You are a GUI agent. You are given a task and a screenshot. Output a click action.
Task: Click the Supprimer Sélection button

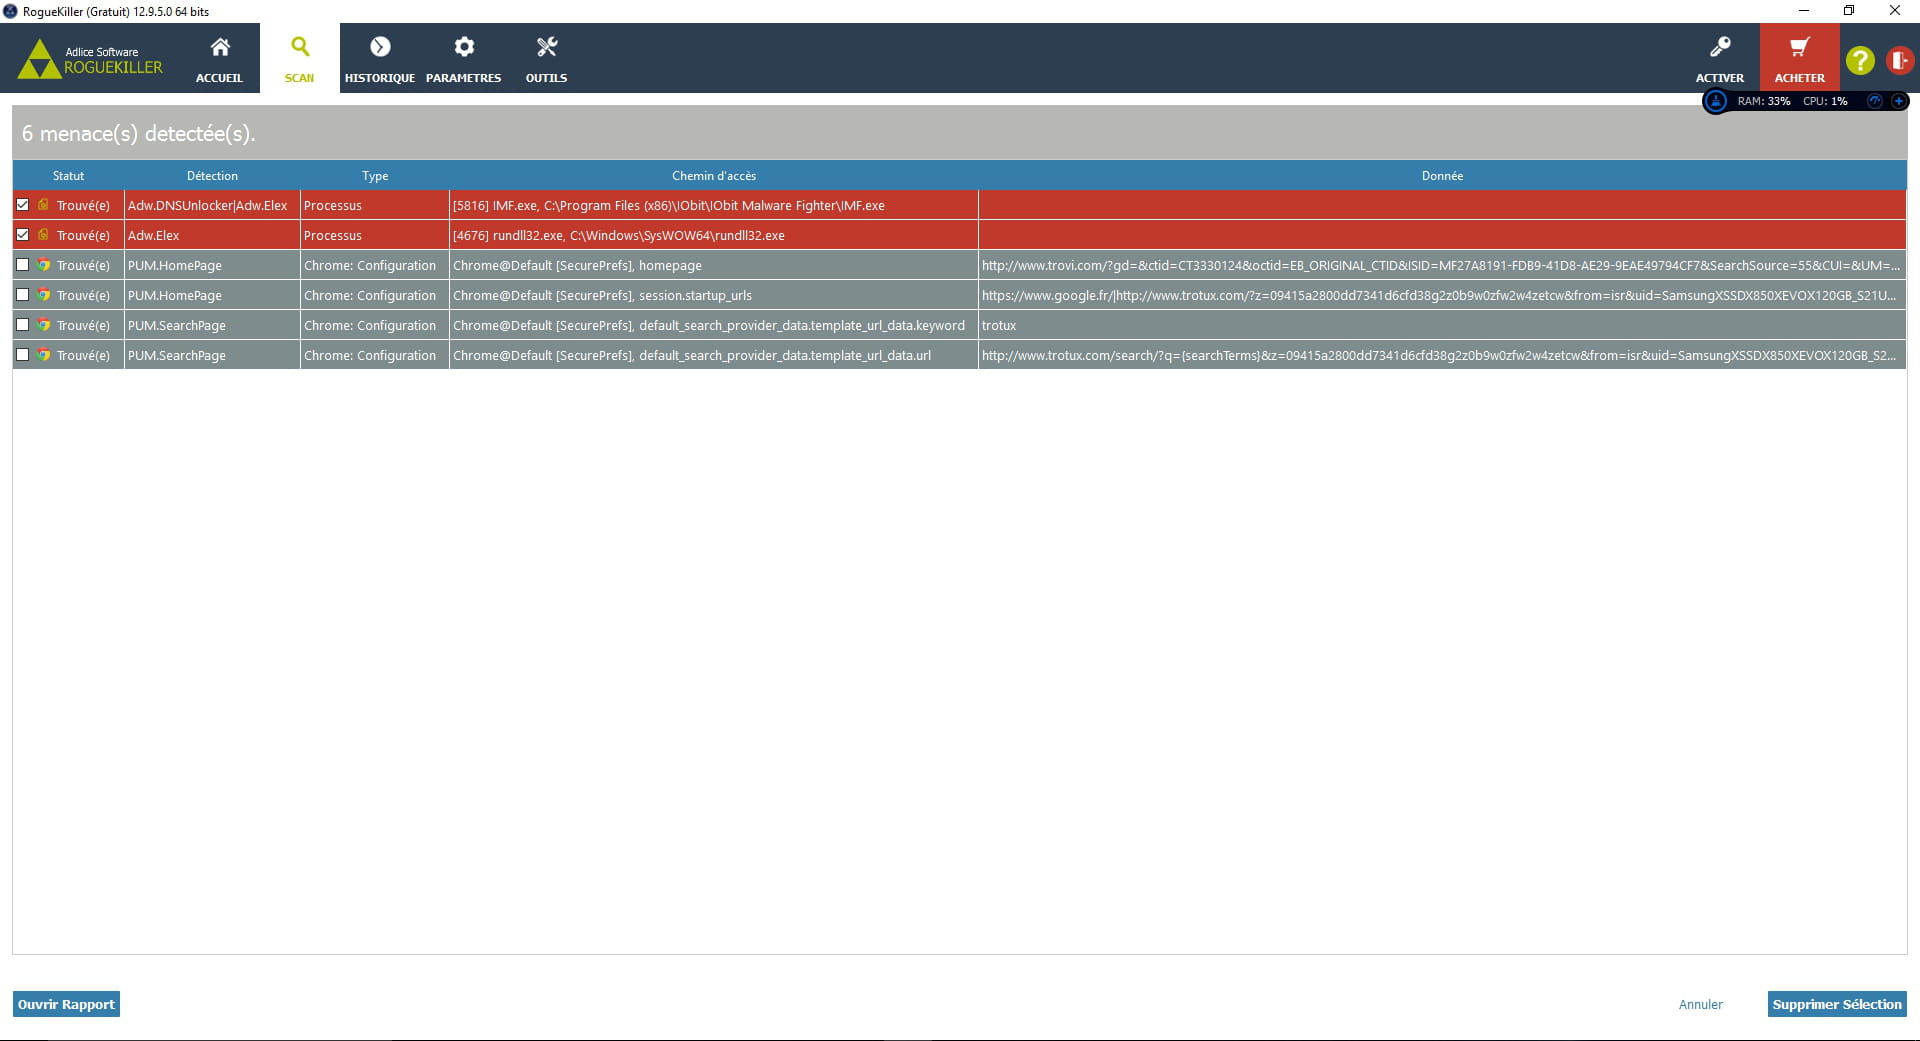(x=1837, y=1004)
